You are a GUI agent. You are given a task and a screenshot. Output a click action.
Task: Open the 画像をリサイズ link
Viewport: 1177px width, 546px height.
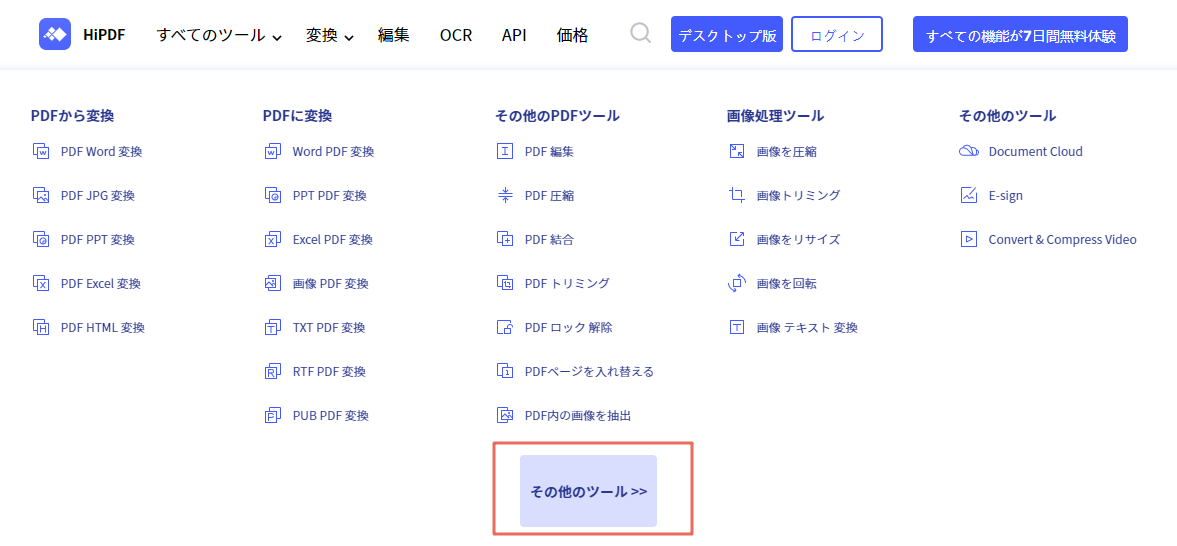798,240
